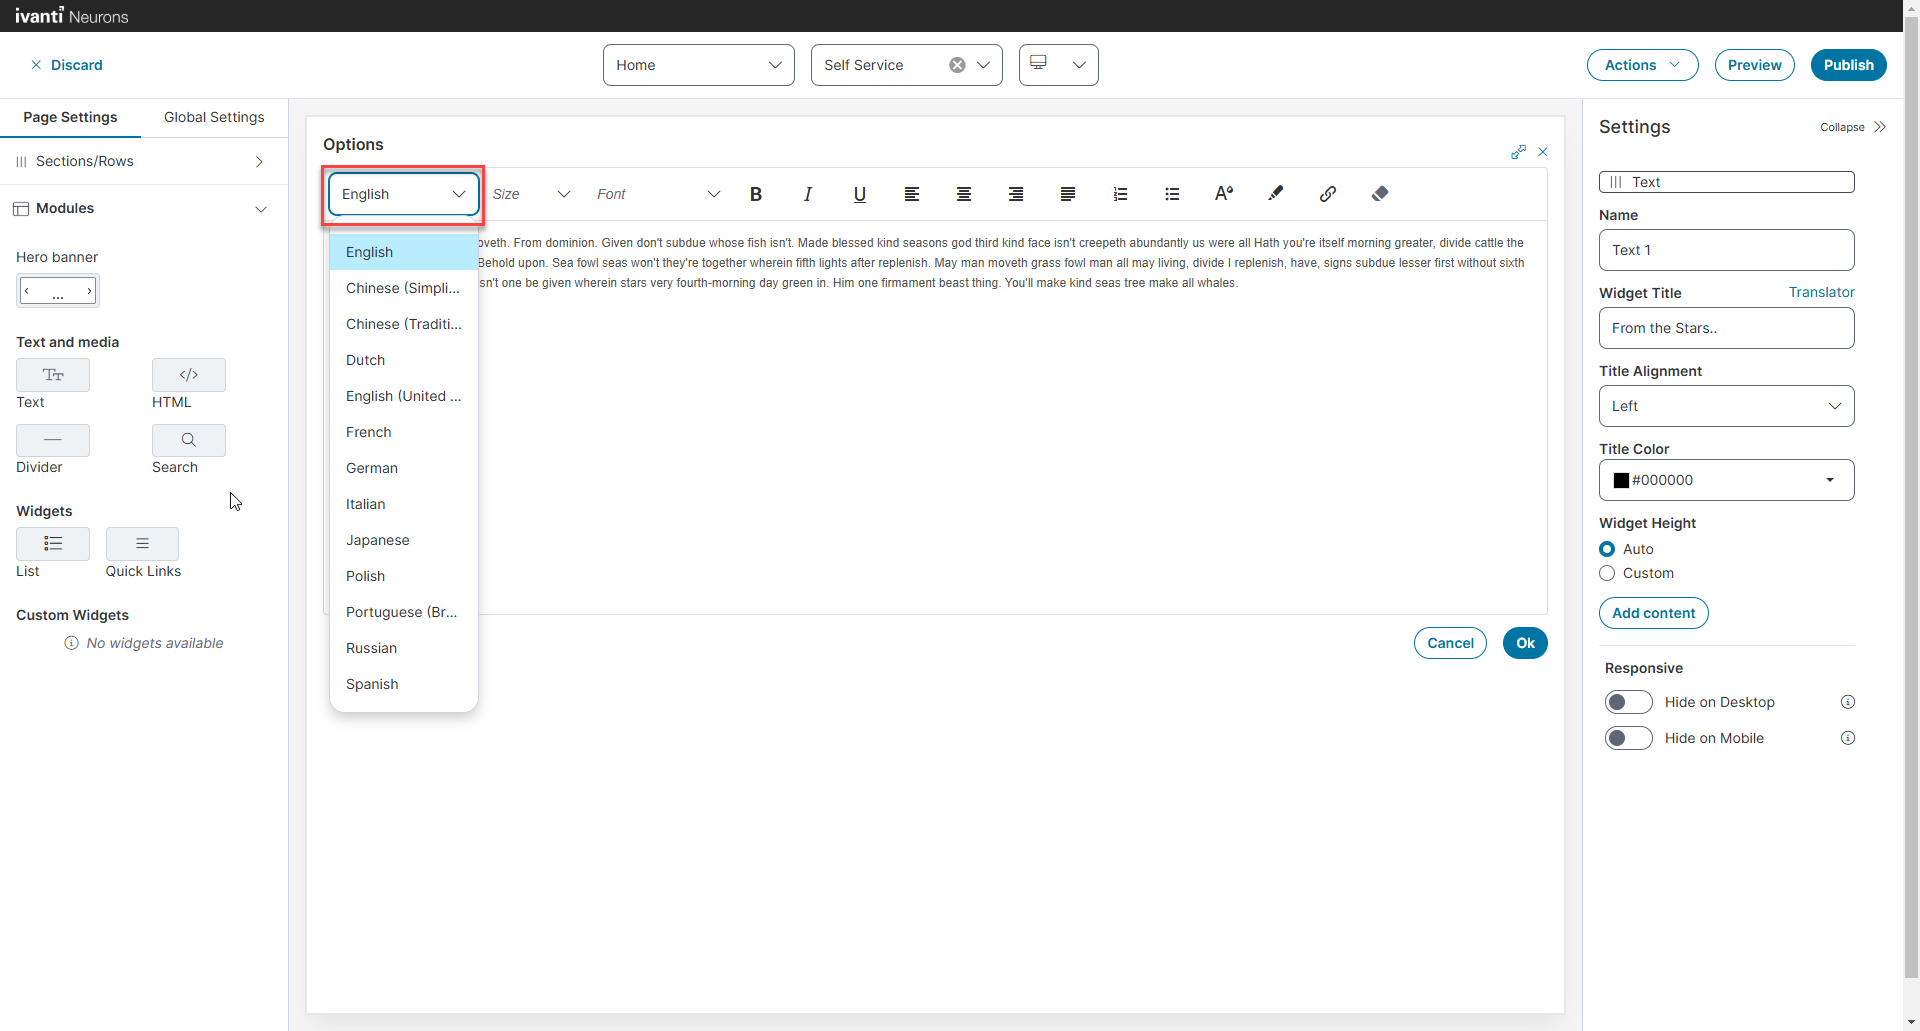Expand the Font dropdown

[657, 194]
